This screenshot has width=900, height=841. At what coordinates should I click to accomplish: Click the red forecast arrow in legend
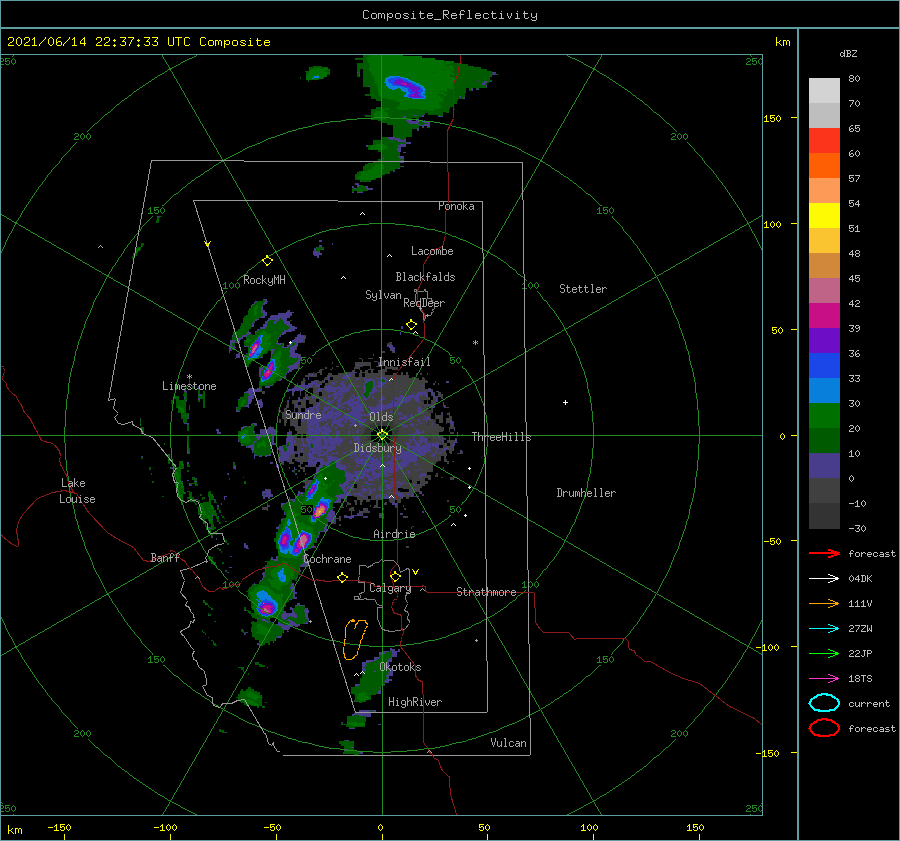tap(824, 553)
